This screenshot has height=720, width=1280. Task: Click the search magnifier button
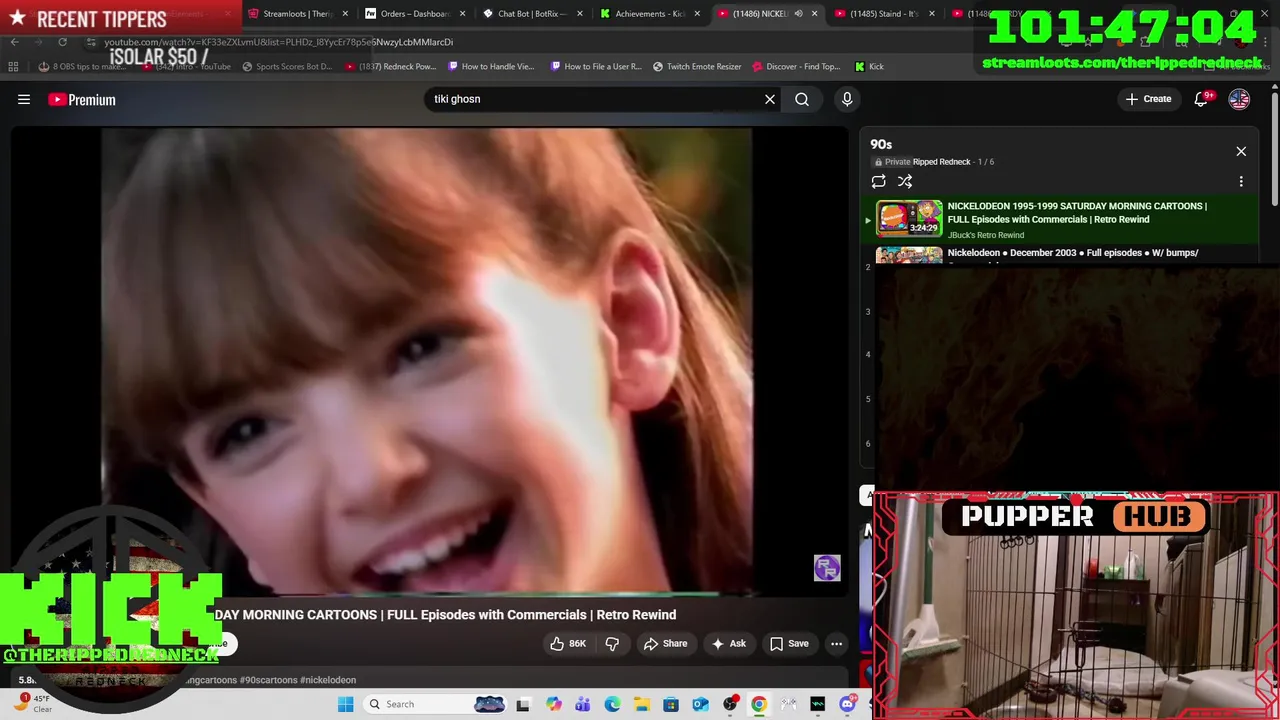coord(802,99)
